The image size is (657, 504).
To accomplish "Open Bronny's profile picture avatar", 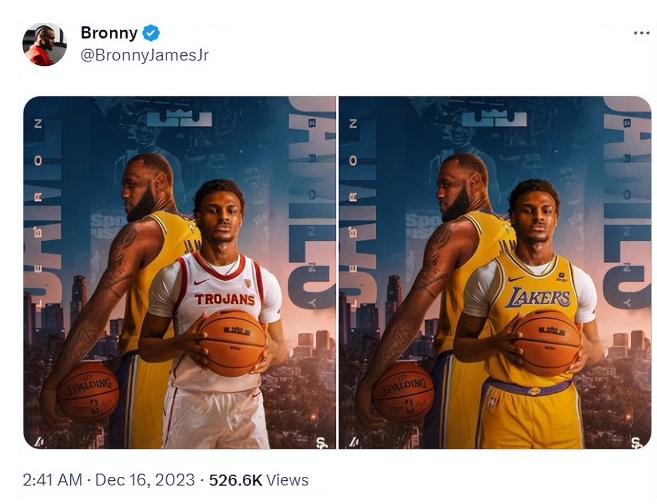I will 44,44.
